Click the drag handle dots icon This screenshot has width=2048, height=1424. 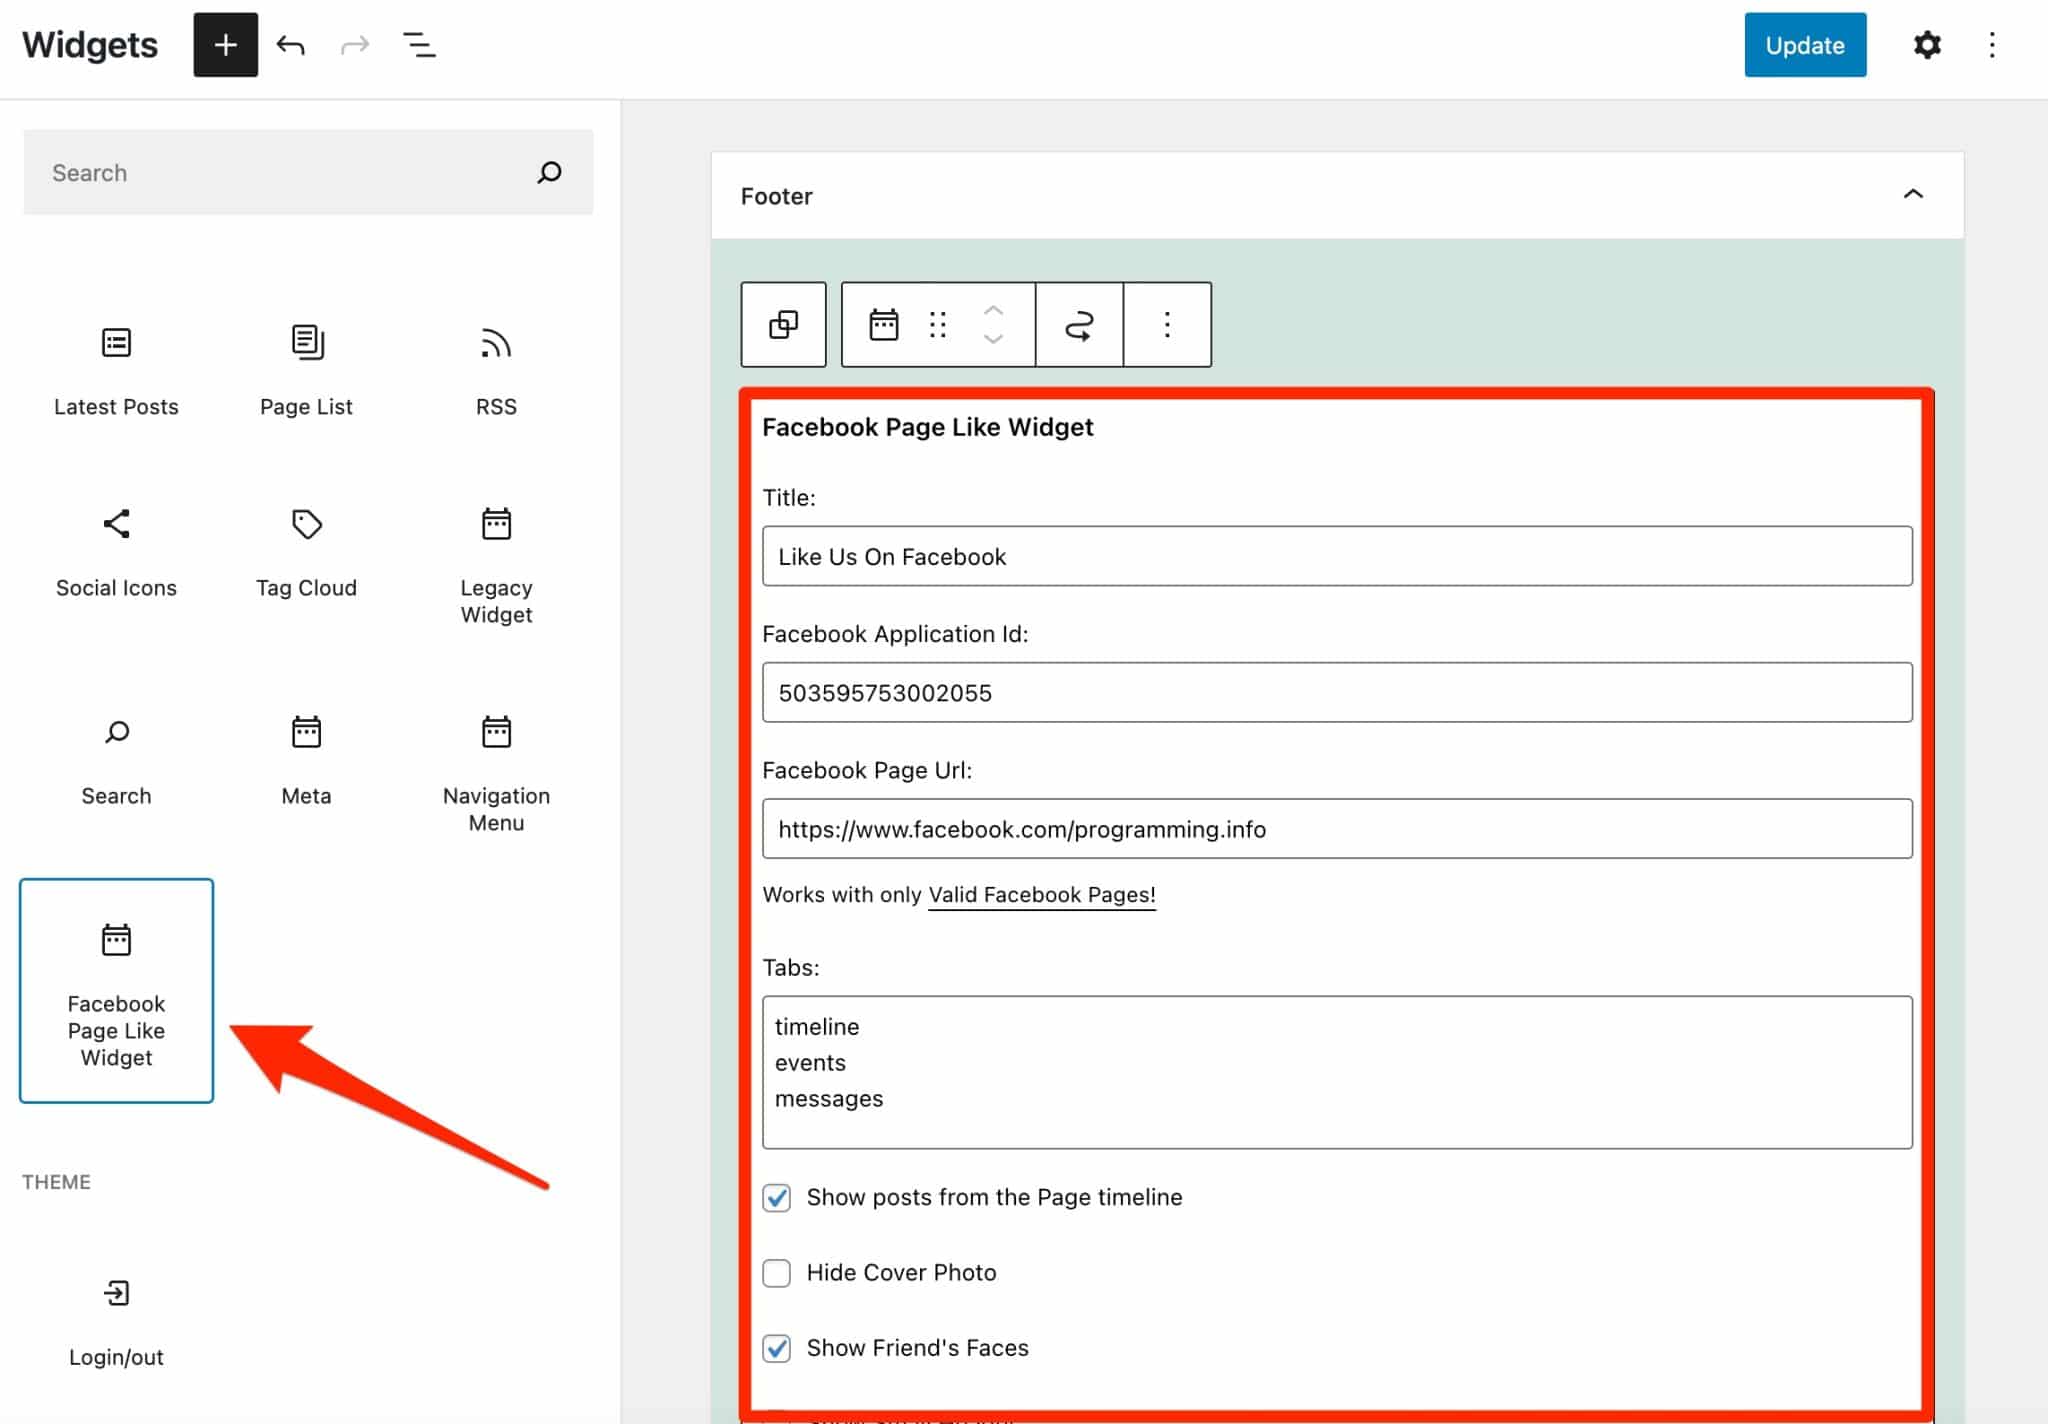(x=937, y=325)
